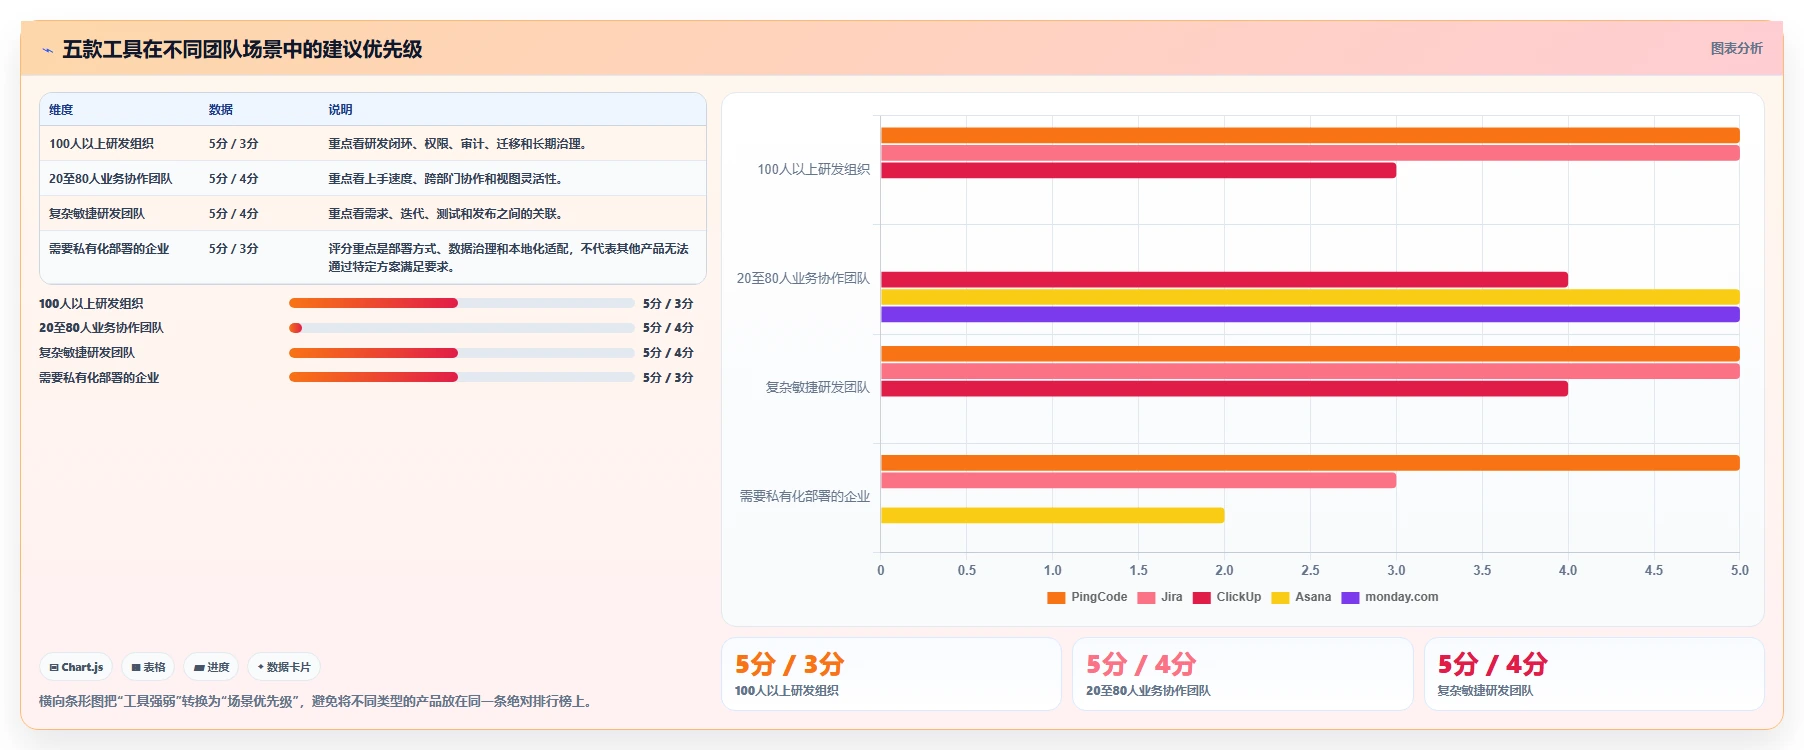Click chart axis label 20至80人业务协作团队
1804x750 pixels.
803,279
